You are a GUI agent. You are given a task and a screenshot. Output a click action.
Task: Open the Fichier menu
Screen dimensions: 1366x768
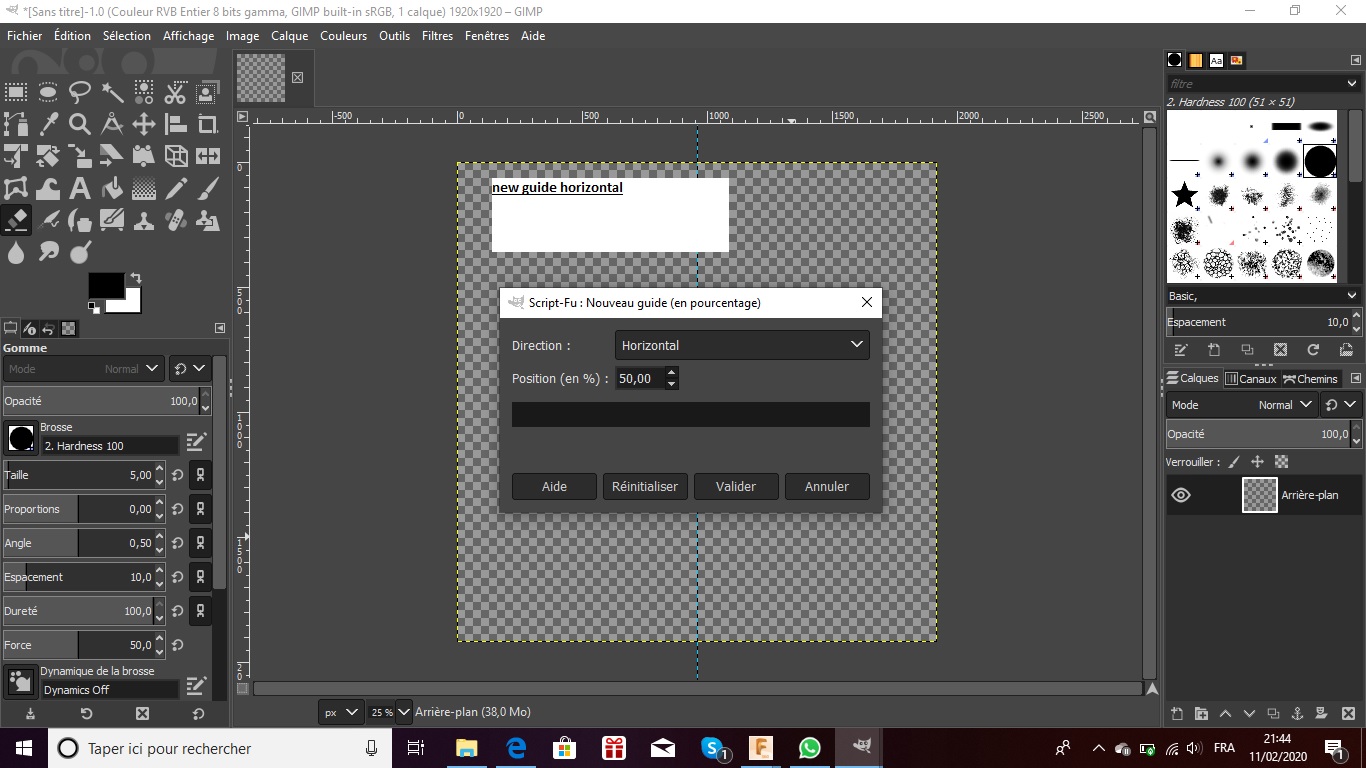click(25, 36)
